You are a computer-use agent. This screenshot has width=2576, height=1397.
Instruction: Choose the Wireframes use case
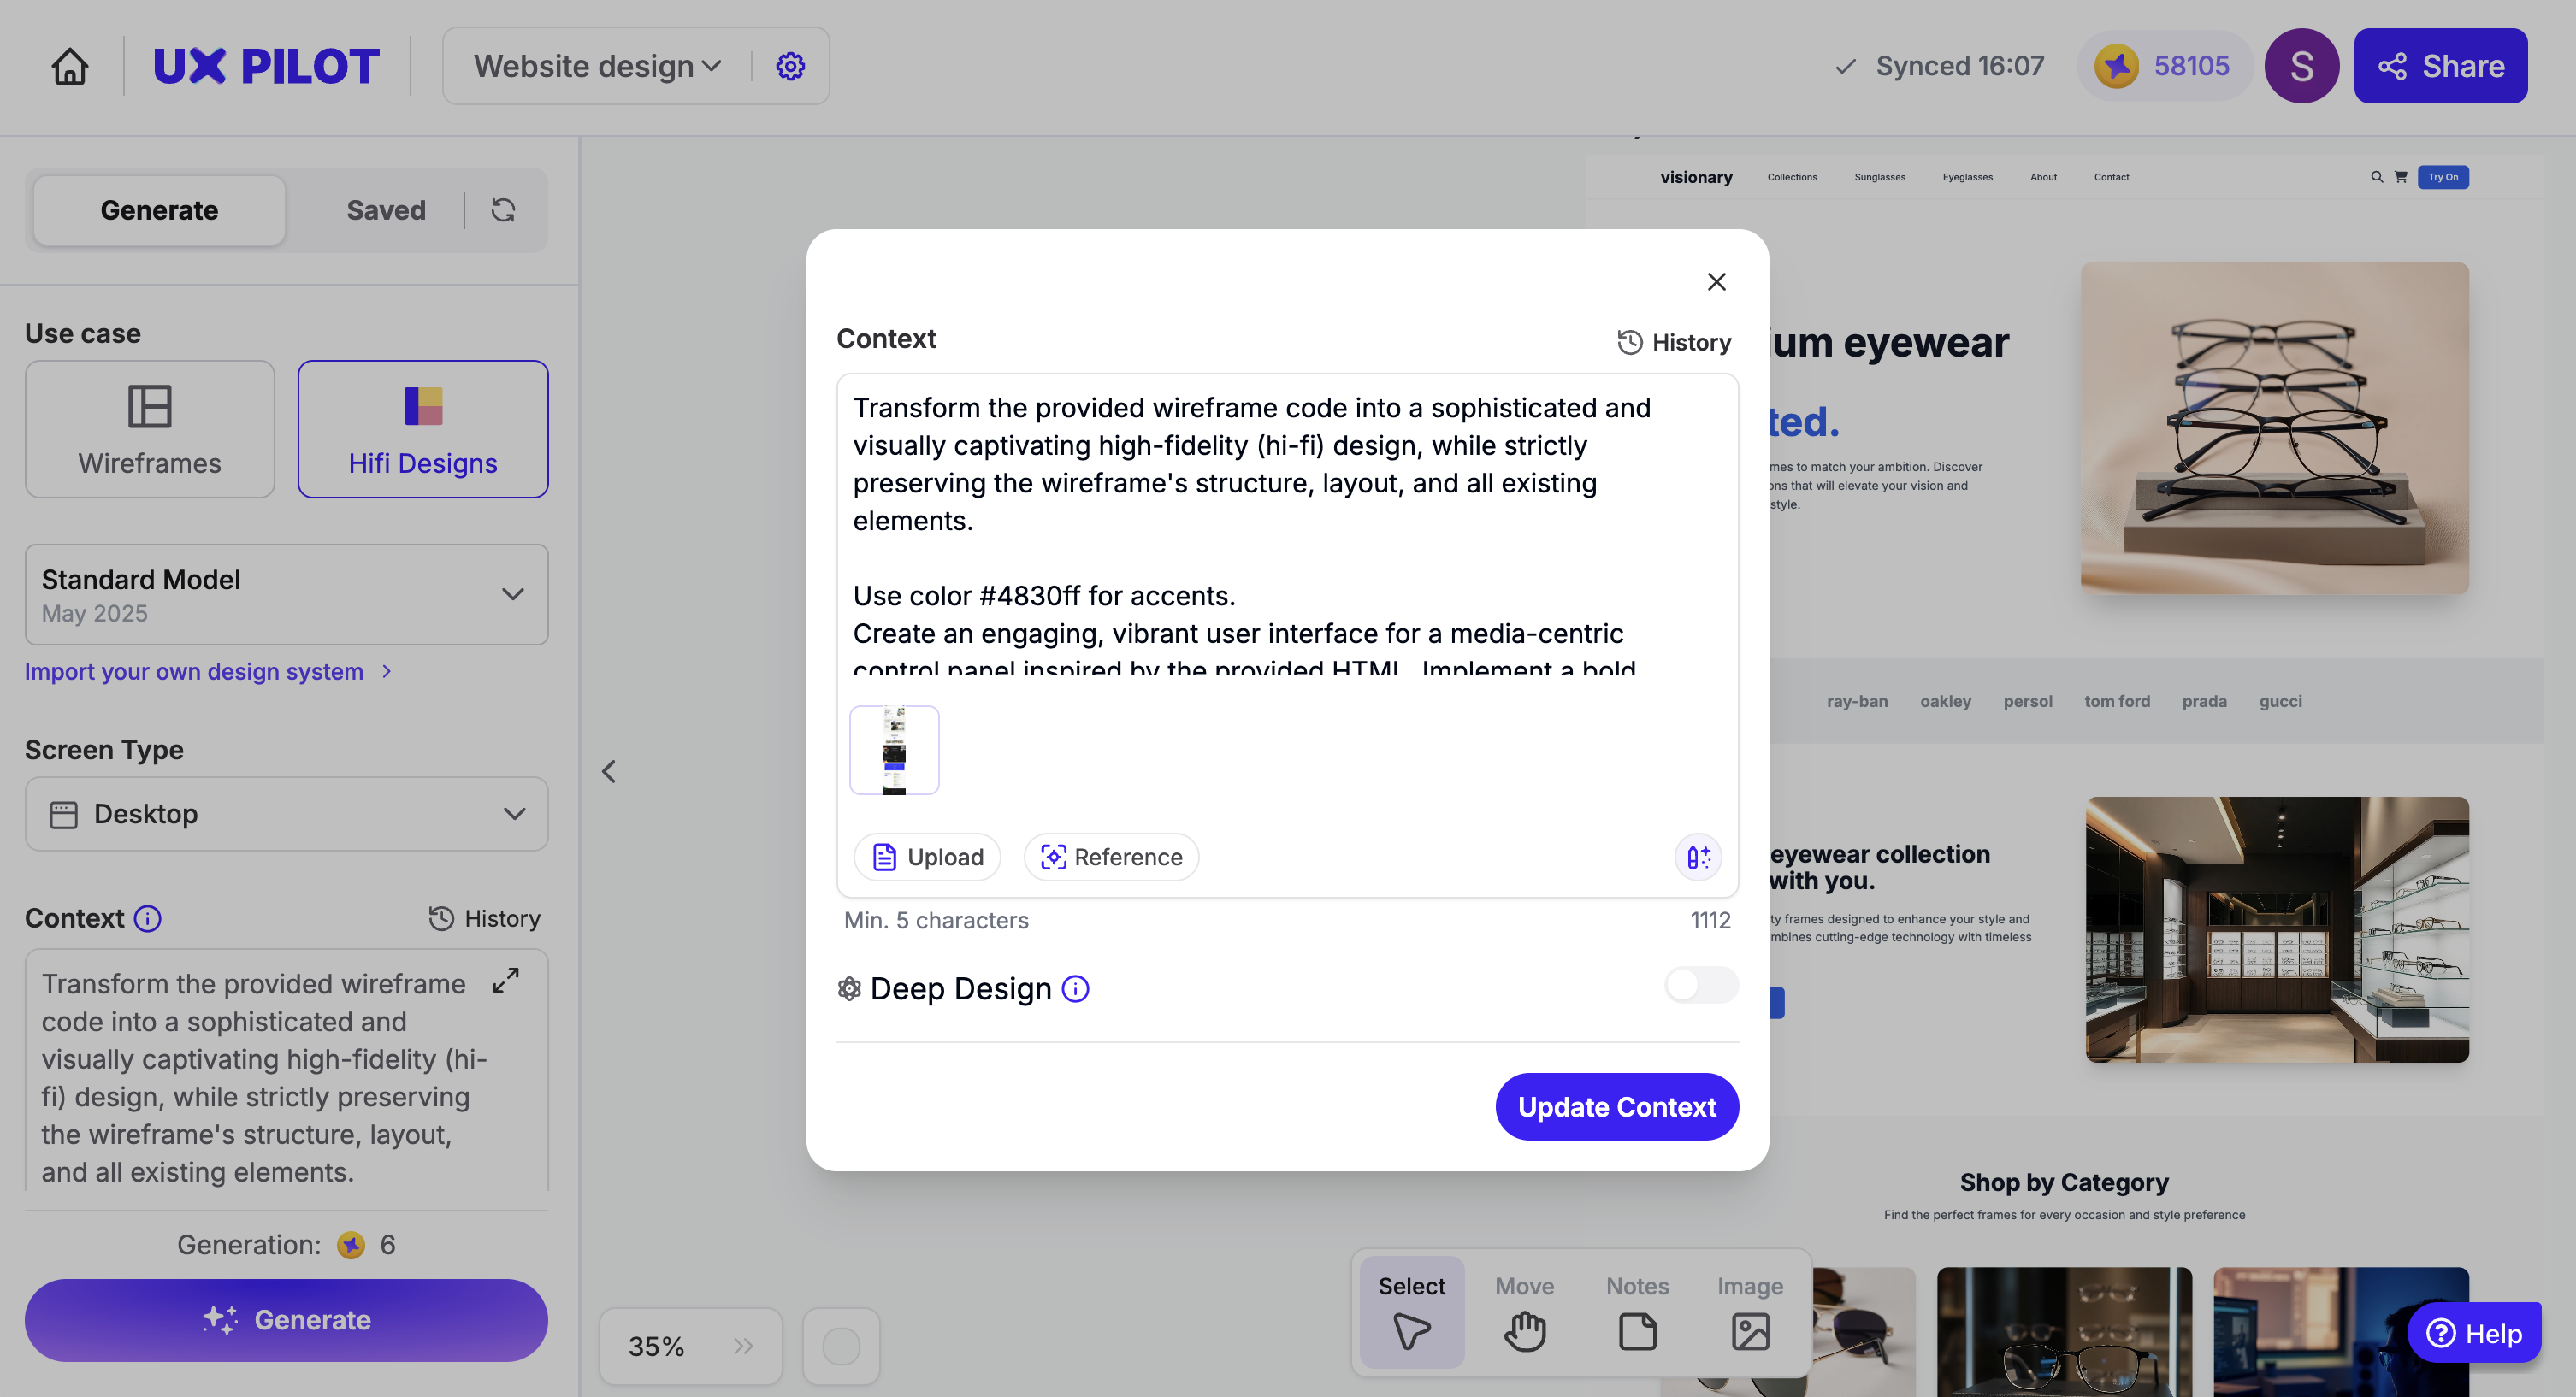150,429
